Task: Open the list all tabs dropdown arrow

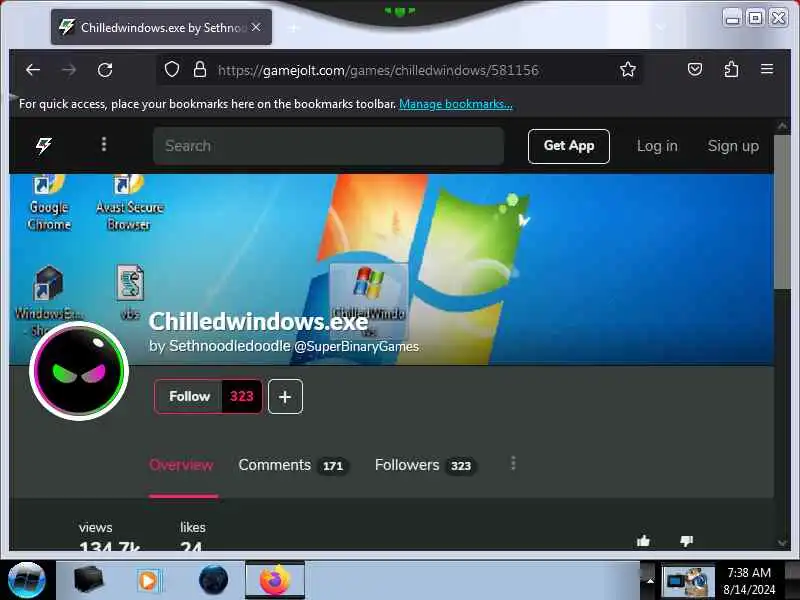Action: (x=660, y=27)
